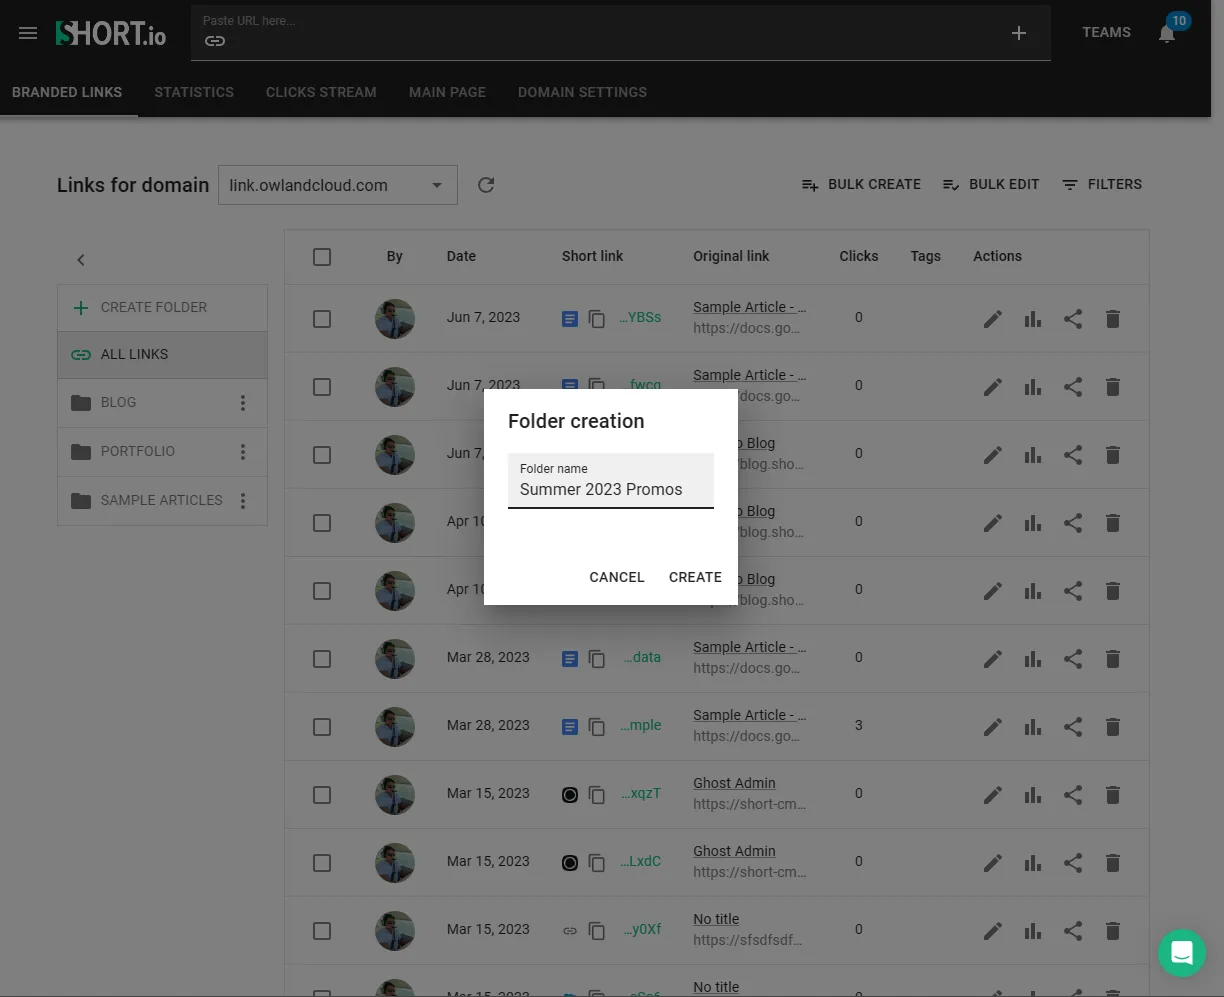Click the refresh links icon
The width and height of the screenshot is (1224, 997).
486,185
